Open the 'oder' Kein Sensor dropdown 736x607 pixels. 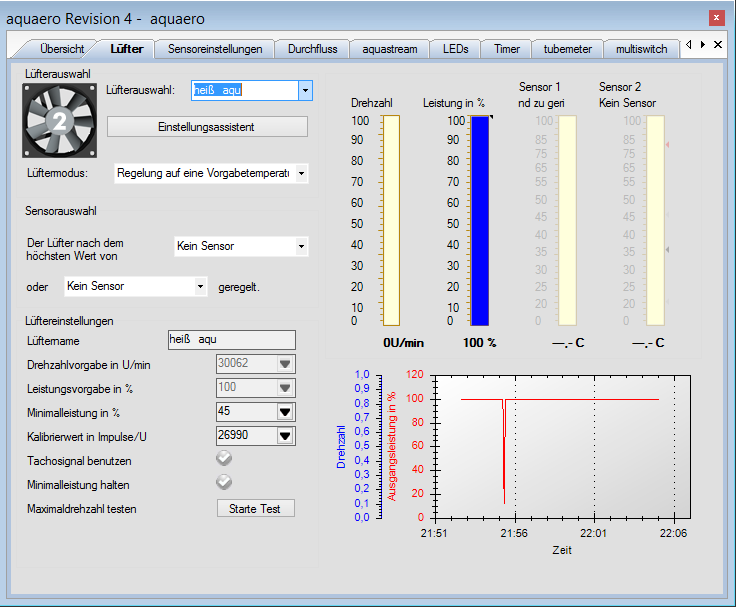(x=200, y=286)
